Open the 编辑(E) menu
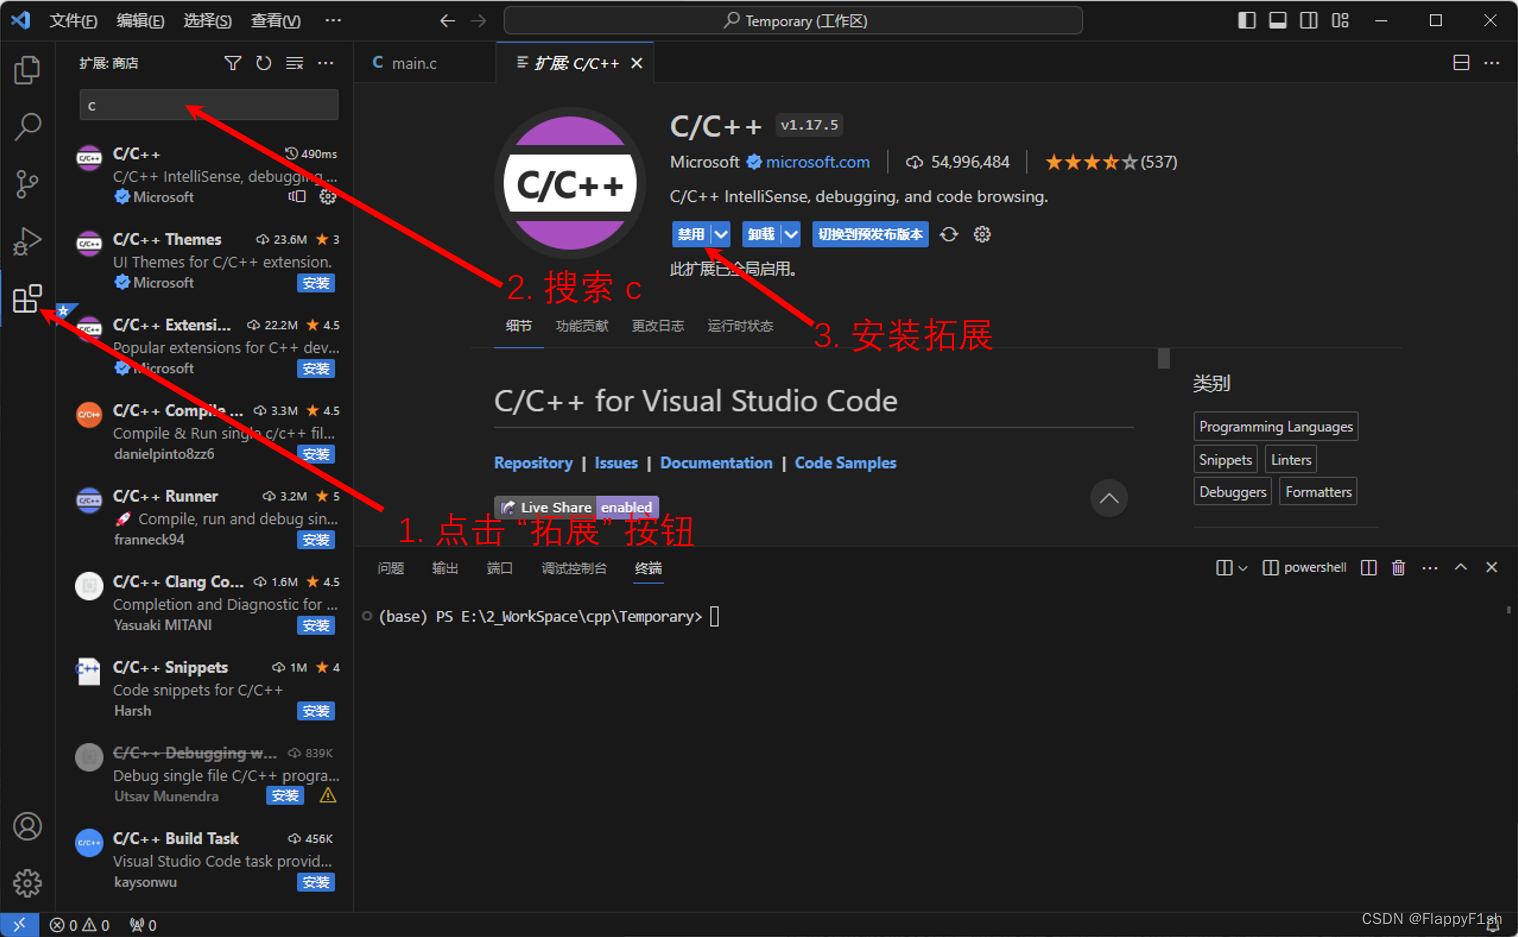The width and height of the screenshot is (1518, 937). [x=141, y=21]
